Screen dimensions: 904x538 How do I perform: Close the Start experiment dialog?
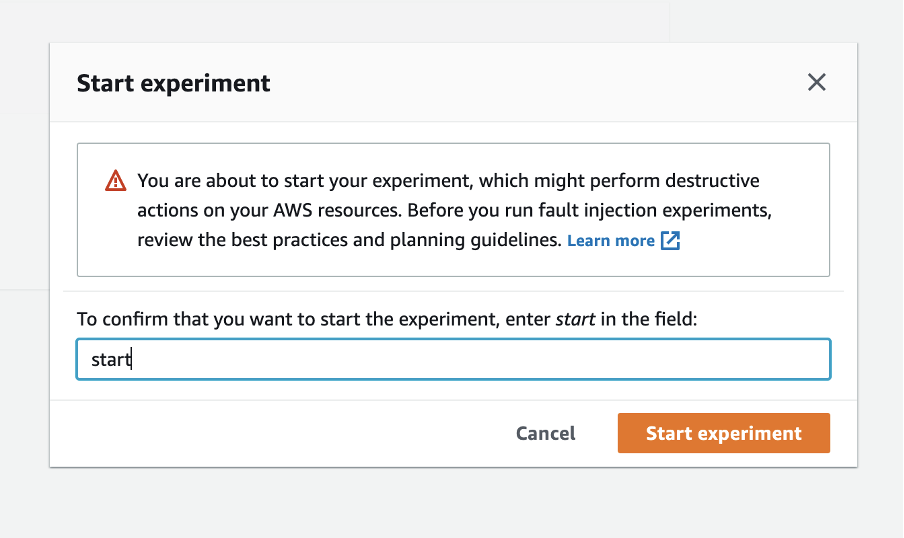[x=817, y=83]
